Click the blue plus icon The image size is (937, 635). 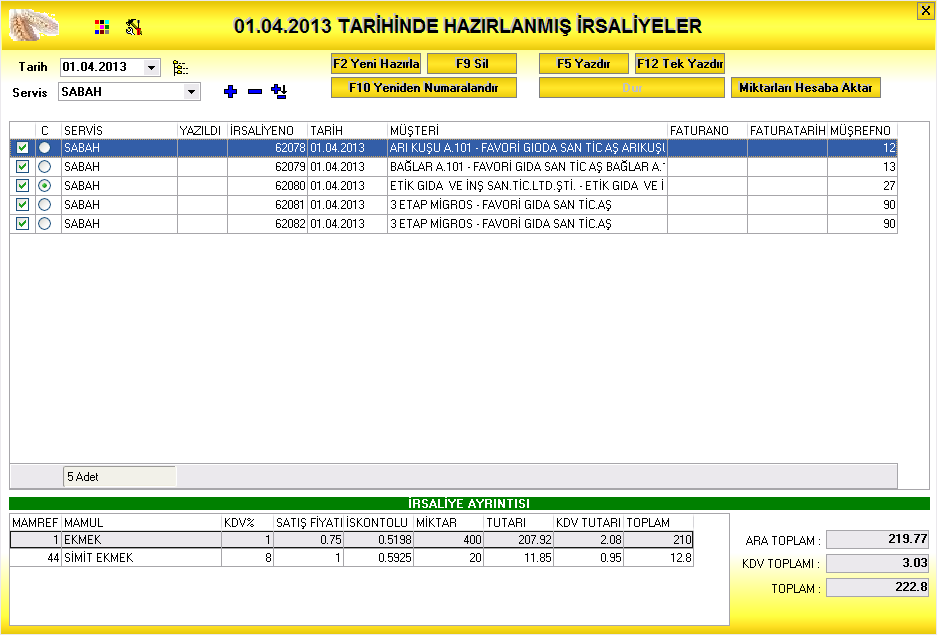pos(230,92)
